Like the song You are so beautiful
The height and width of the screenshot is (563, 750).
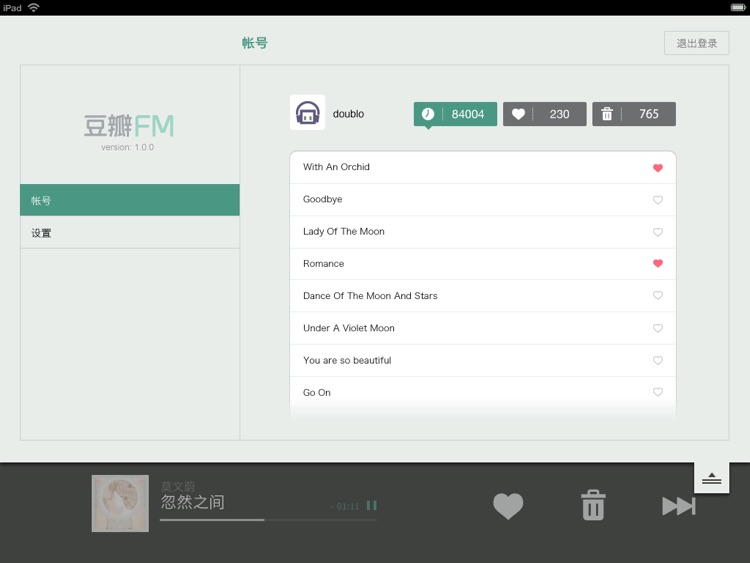coord(658,360)
